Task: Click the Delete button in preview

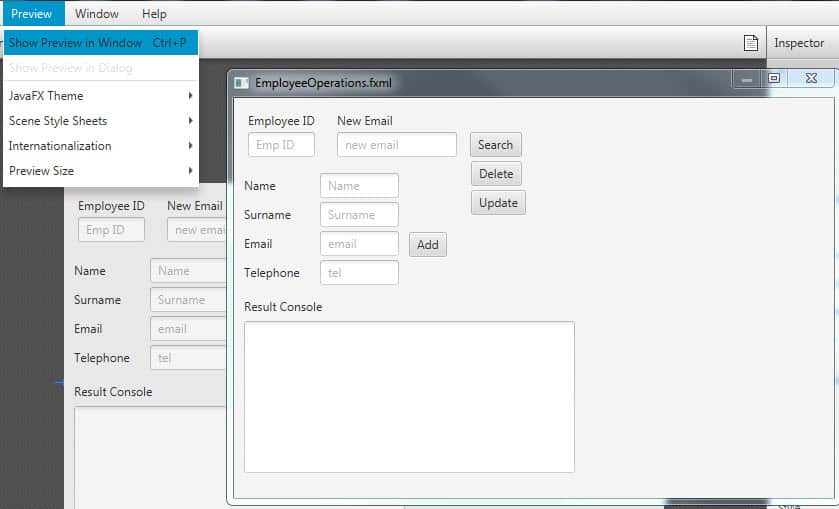Action: [x=496, y=173]
